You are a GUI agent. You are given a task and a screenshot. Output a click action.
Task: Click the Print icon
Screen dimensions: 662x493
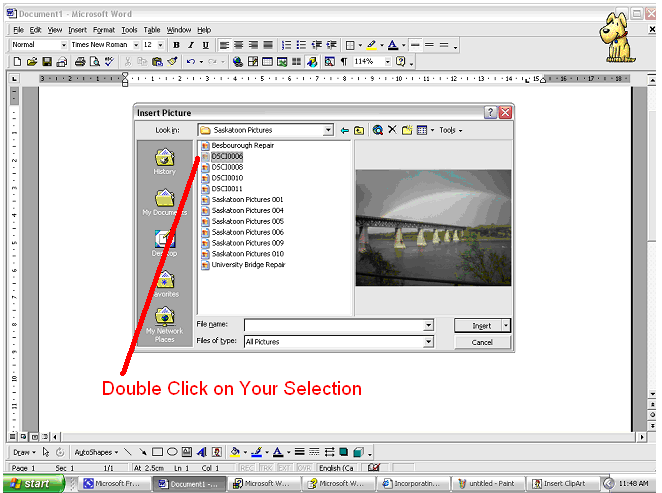(80, 62)
